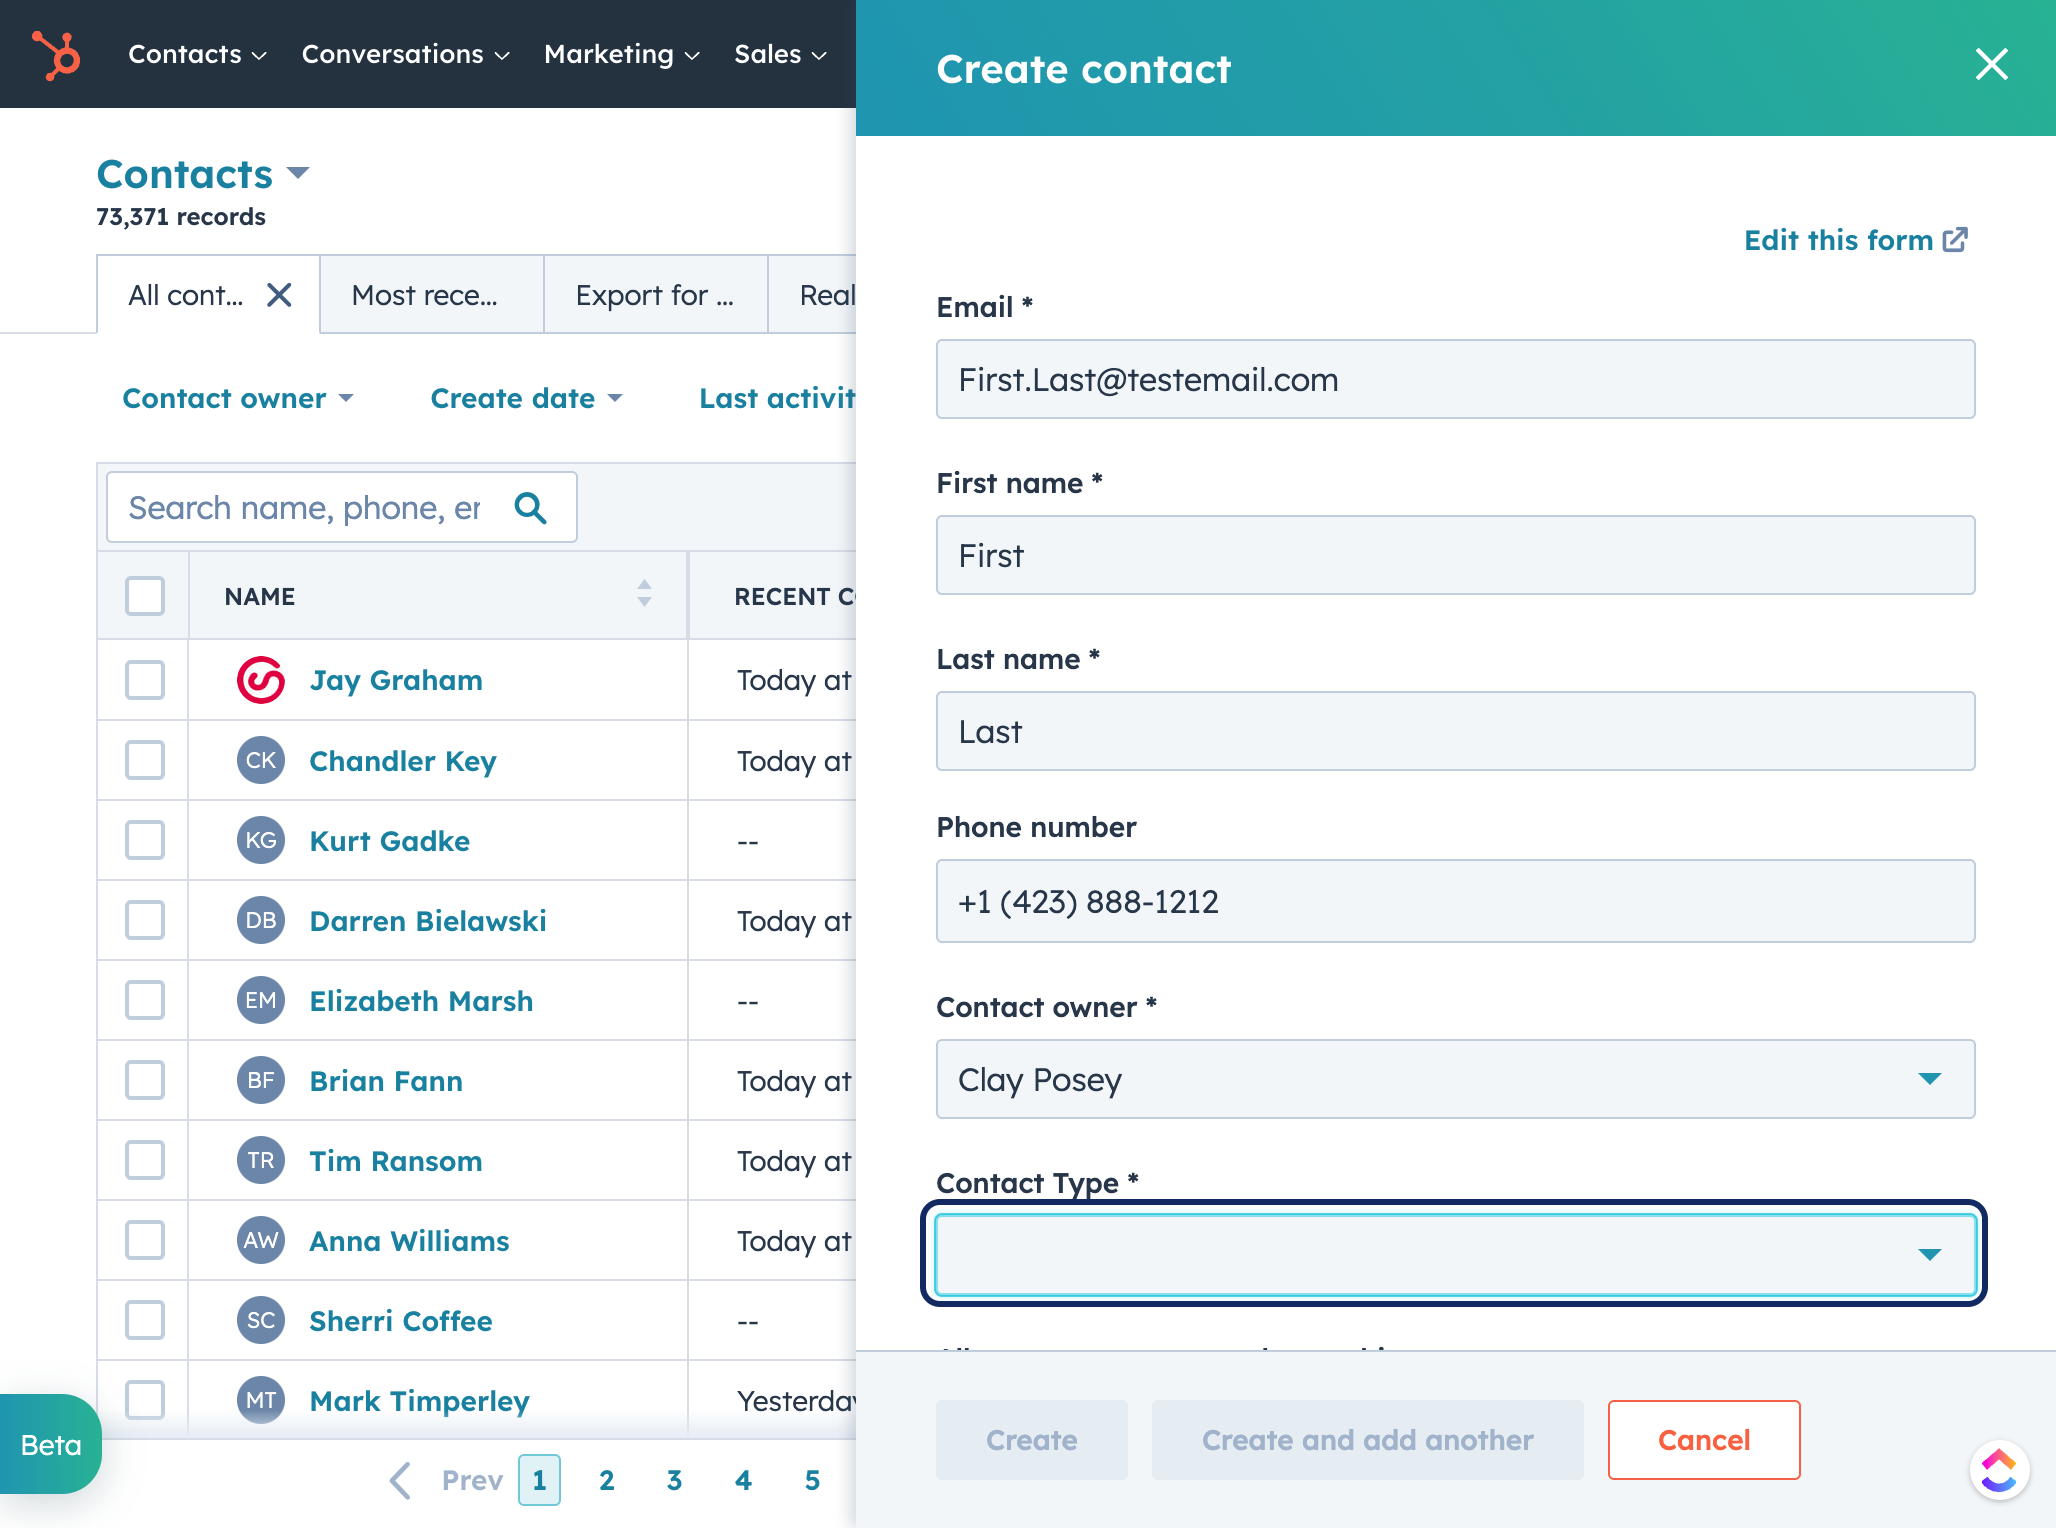Viewport: 2056px width, 1528px height.
Task: Click the MT avatar for Mark Timperley
Action: pyautogui.click(x=261, y=1400)
